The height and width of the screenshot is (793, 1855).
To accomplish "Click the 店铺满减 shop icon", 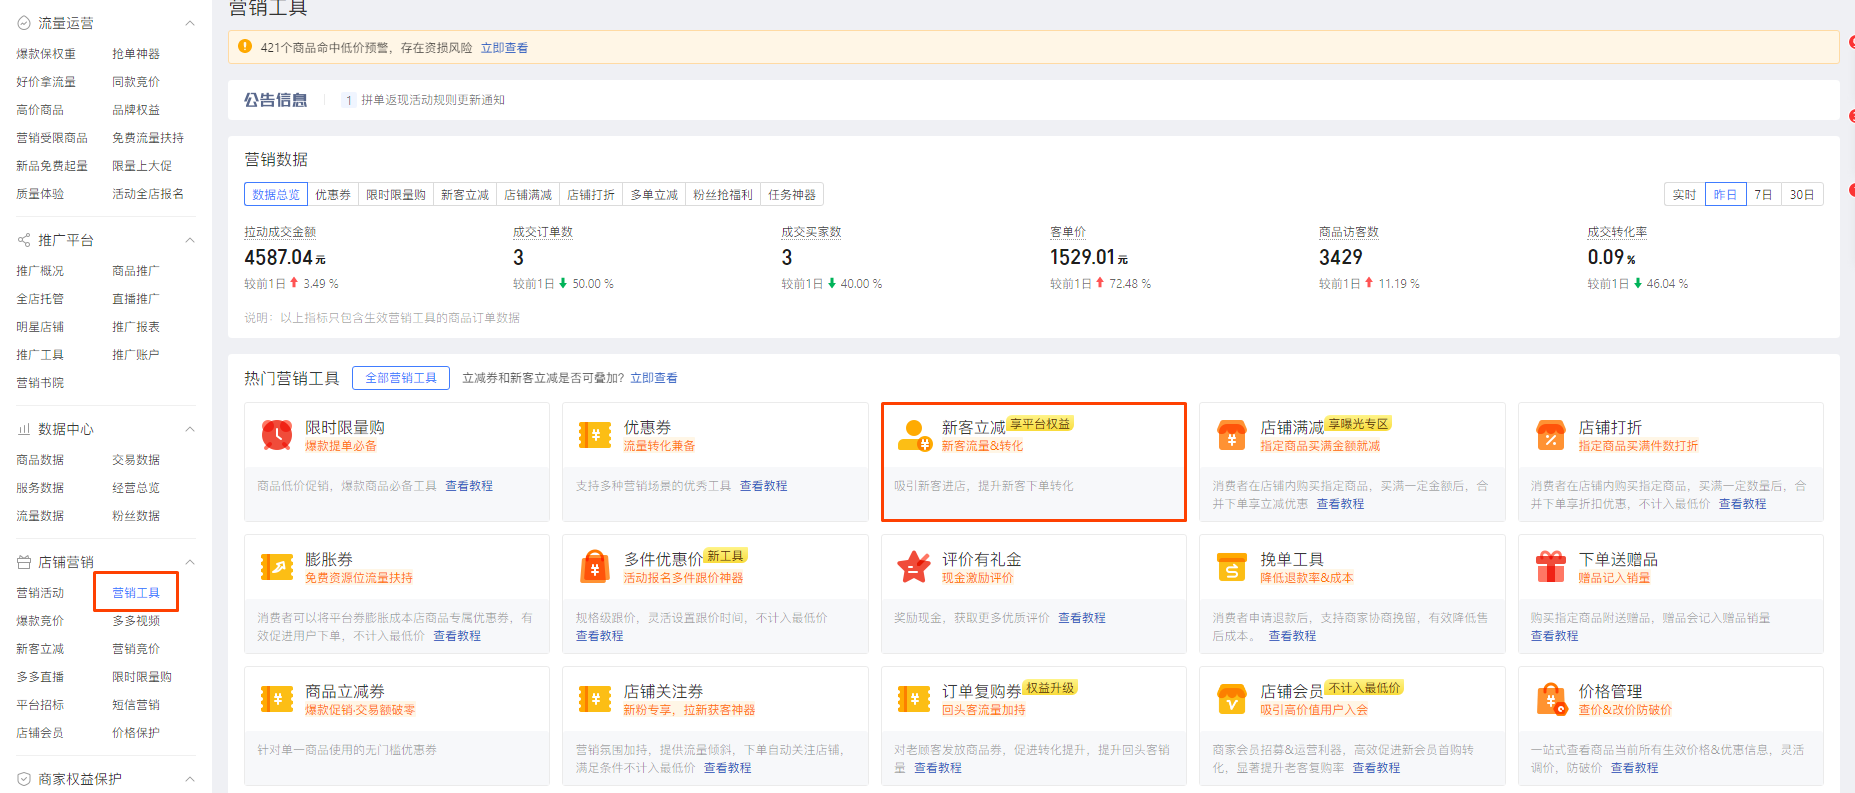I will coord(1231,435).
